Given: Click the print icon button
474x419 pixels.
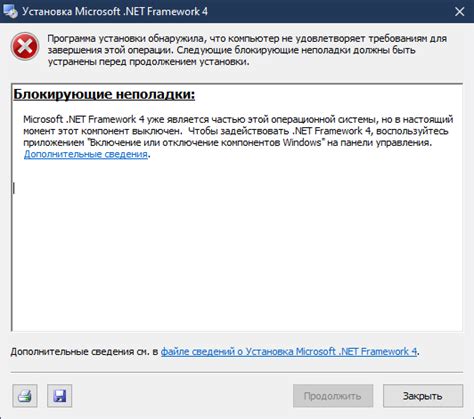Looking at the screenshot, I should [25, 396].
